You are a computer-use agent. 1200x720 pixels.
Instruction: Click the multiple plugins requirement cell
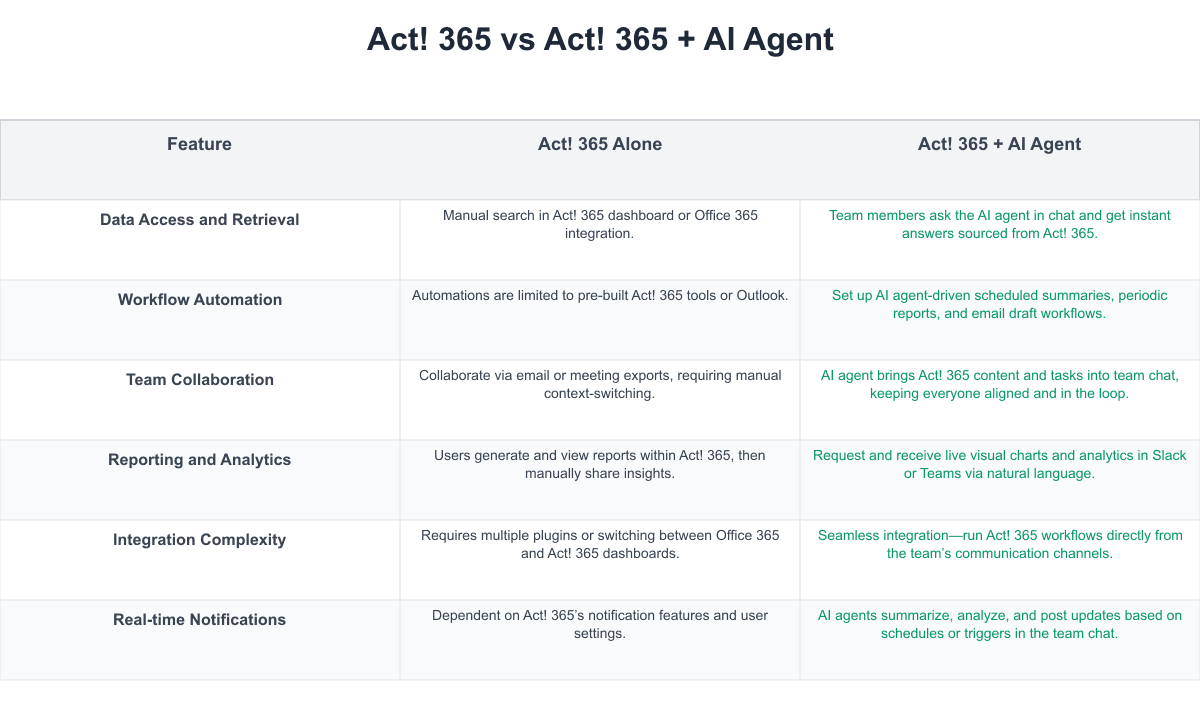pos(600,544)
